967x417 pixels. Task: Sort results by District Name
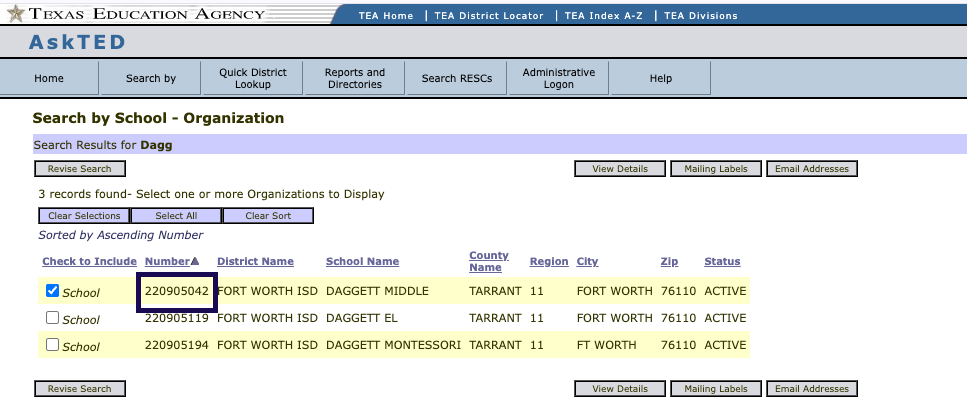[255, 262]
